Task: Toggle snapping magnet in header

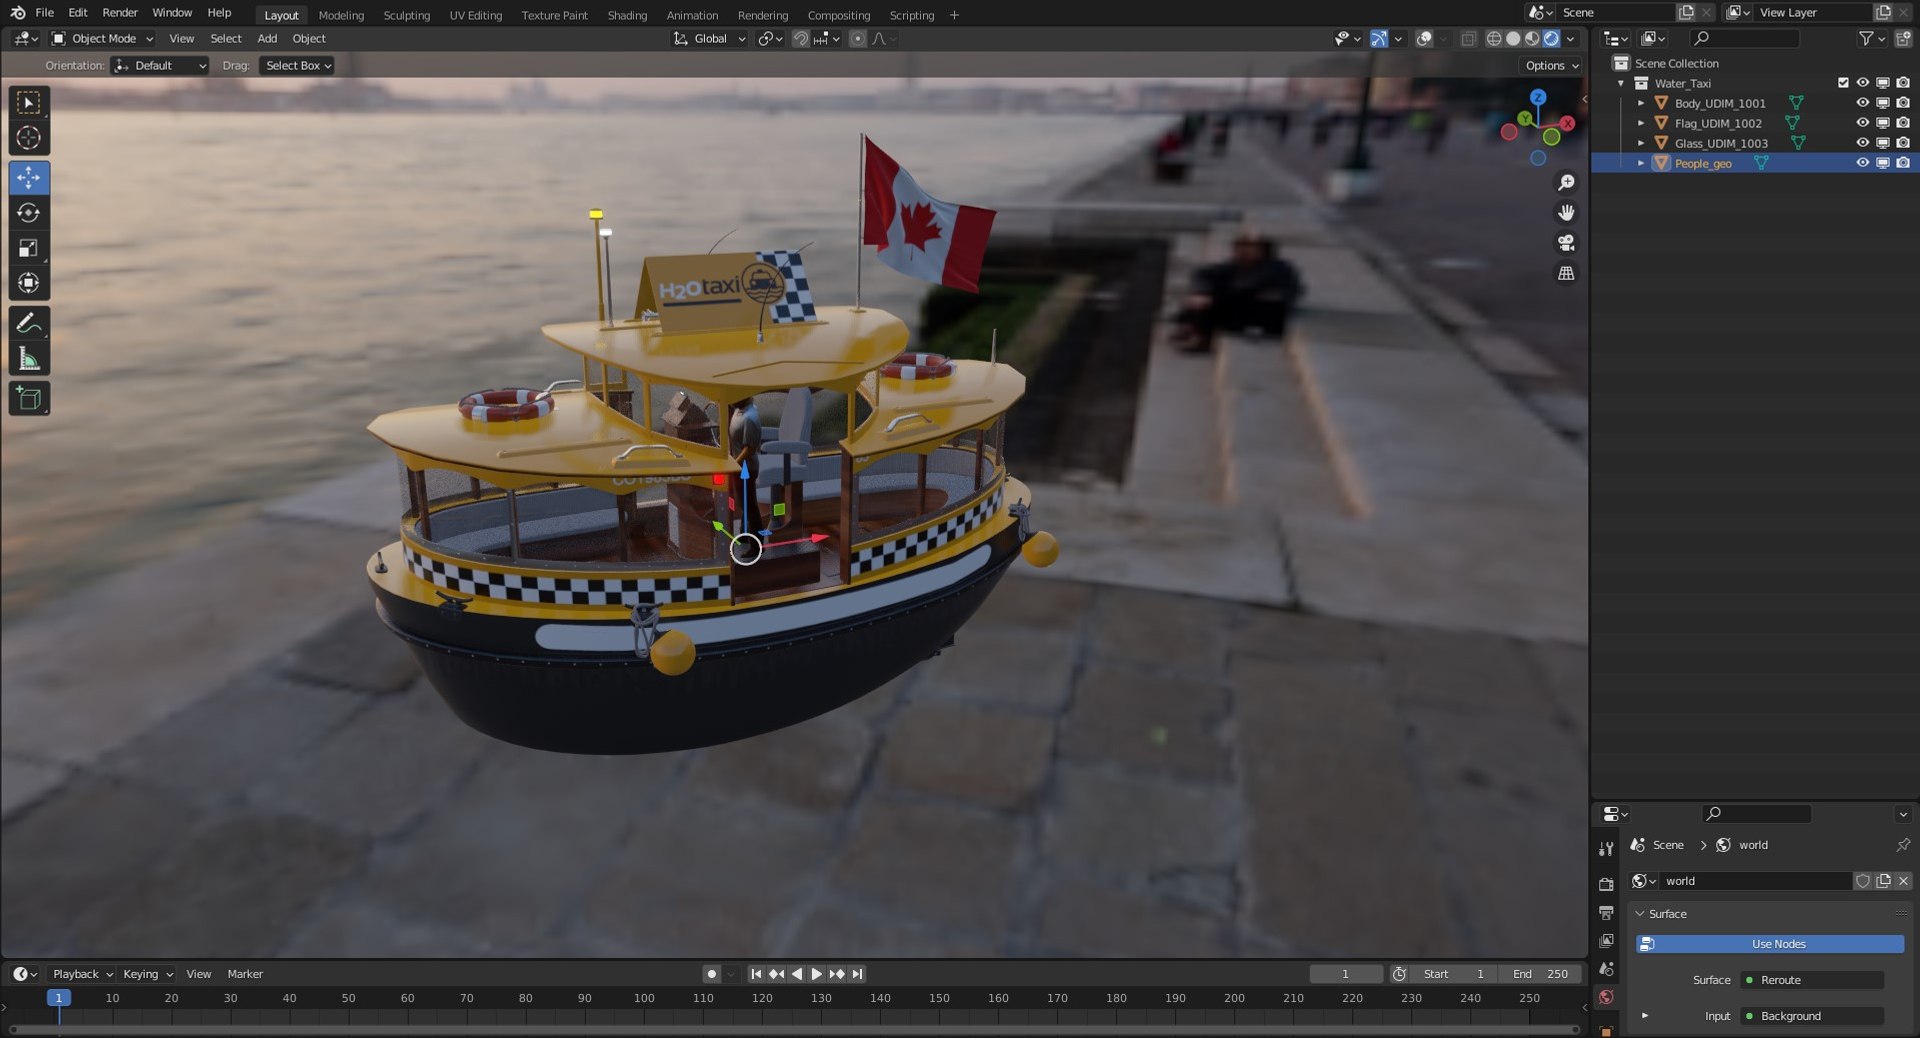Action: click(x=800, y=39)
